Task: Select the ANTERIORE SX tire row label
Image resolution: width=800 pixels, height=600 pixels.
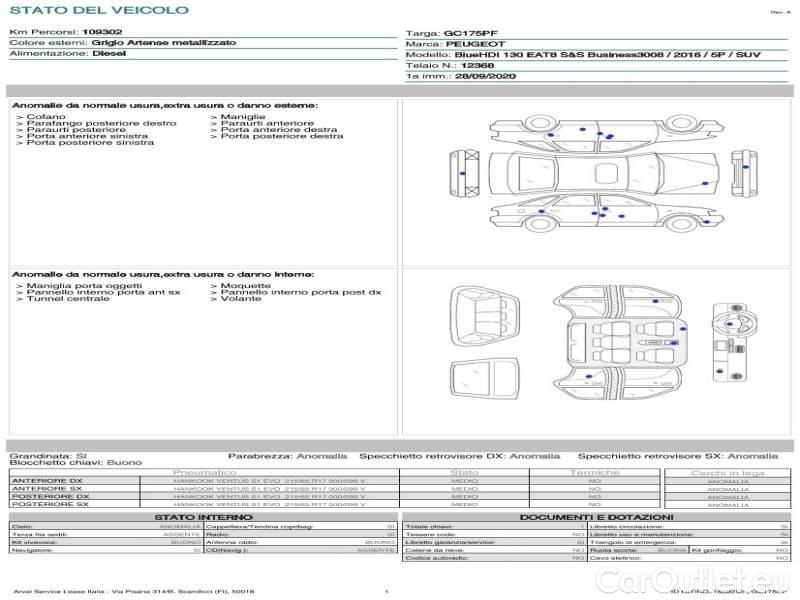Action: pyautogui.click(x=47, y=489)
